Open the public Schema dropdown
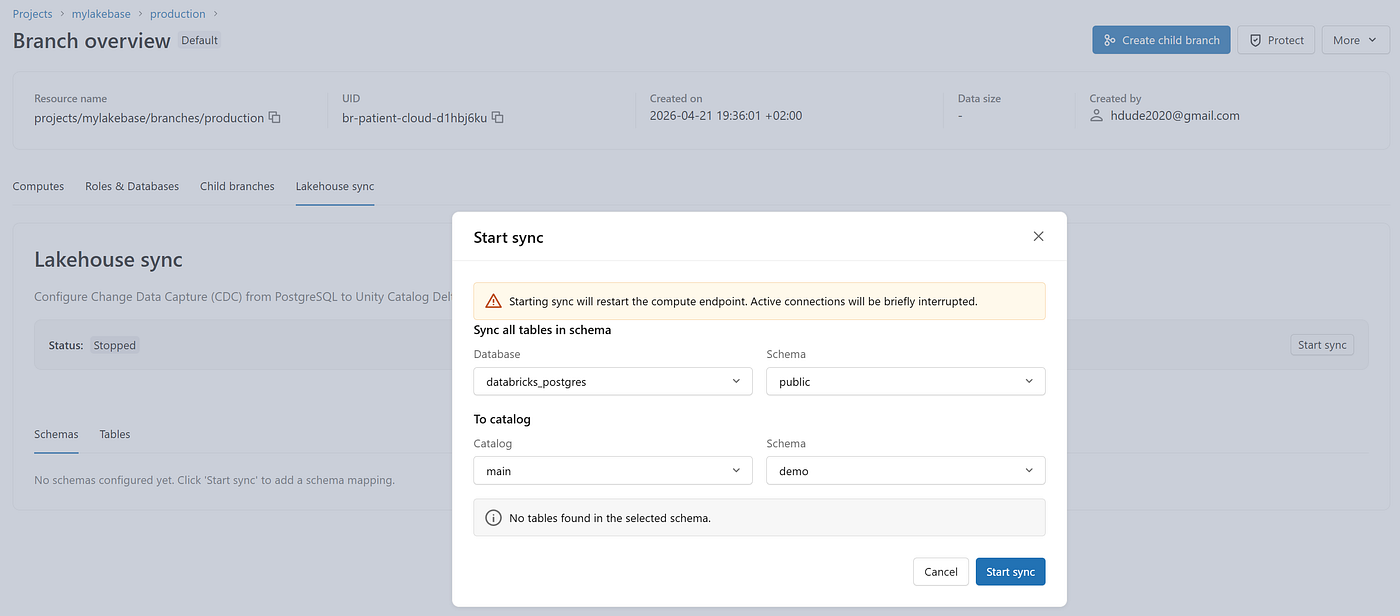Viewport: 1400px width, 616px height. [x=906, y=381]
